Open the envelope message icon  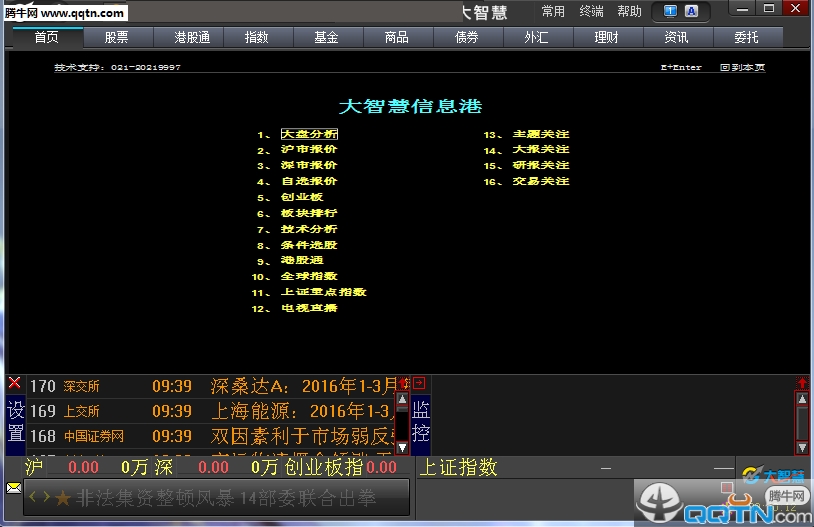14,488
